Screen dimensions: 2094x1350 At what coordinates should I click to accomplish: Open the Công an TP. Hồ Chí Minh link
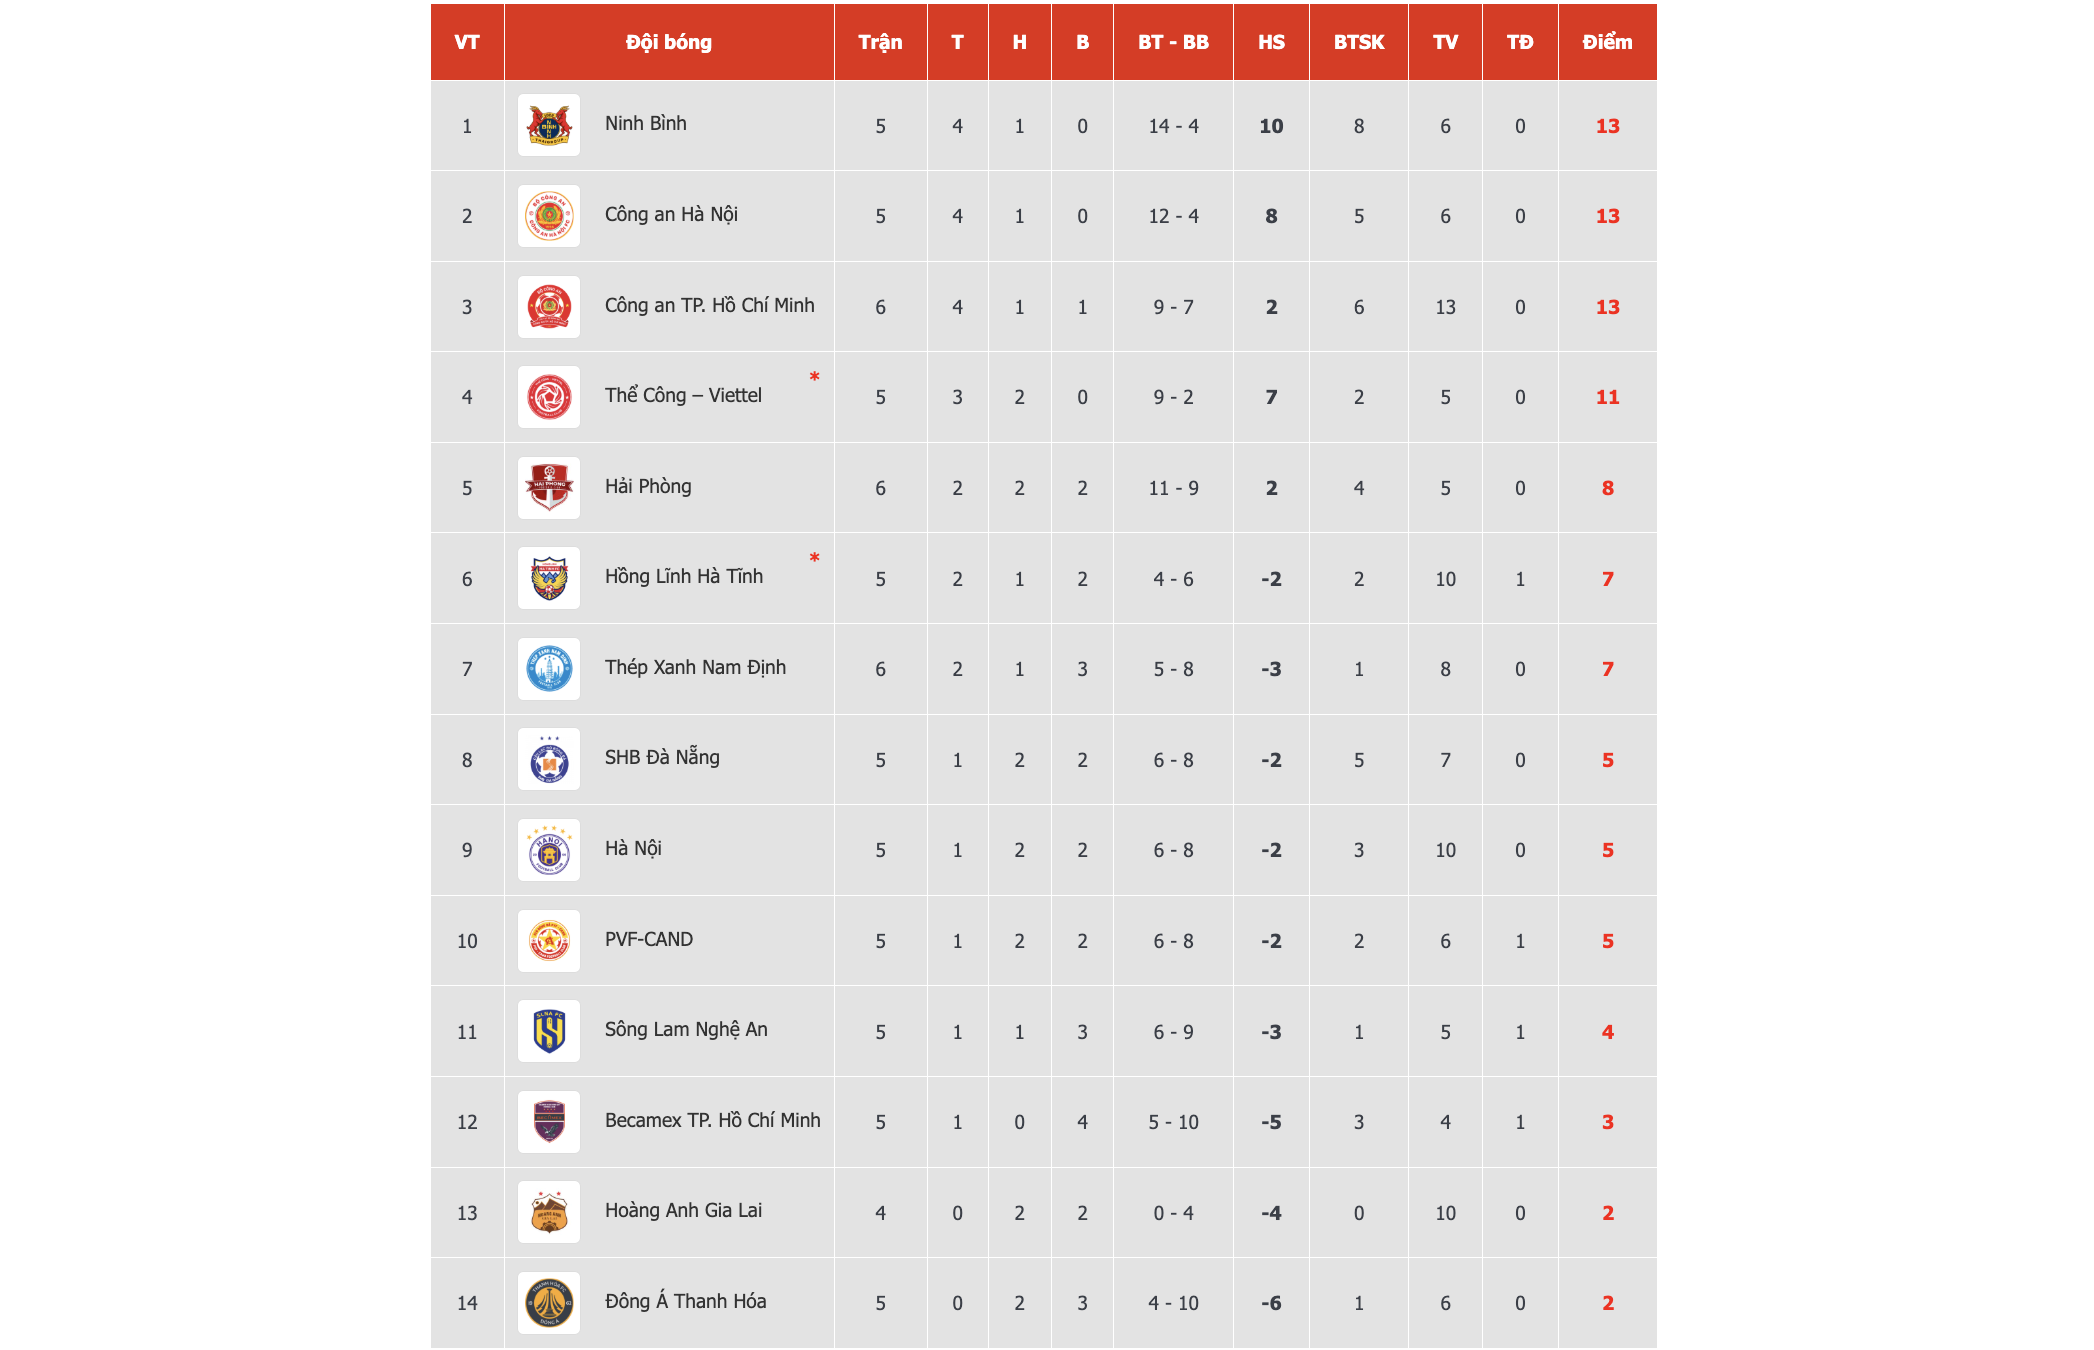[x=709, y=306]
